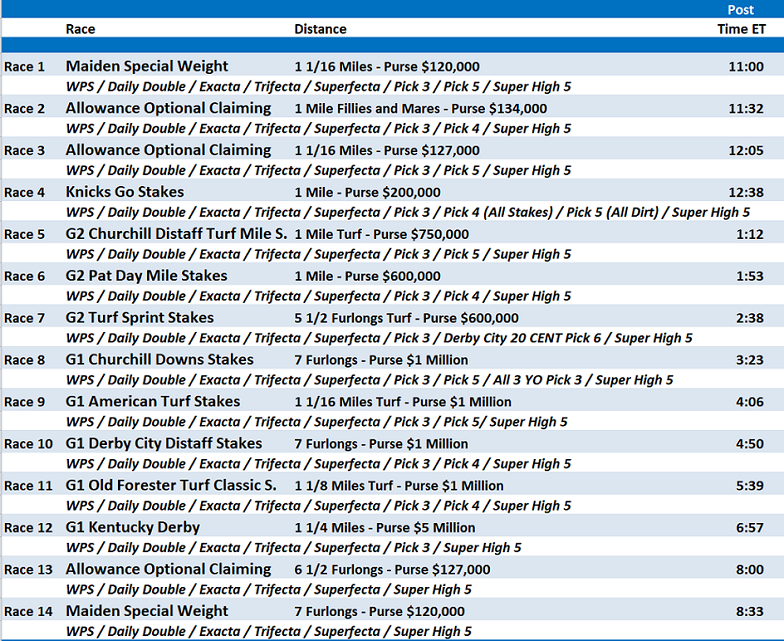Select the 'Race' column header

click(x=80, y=30)
